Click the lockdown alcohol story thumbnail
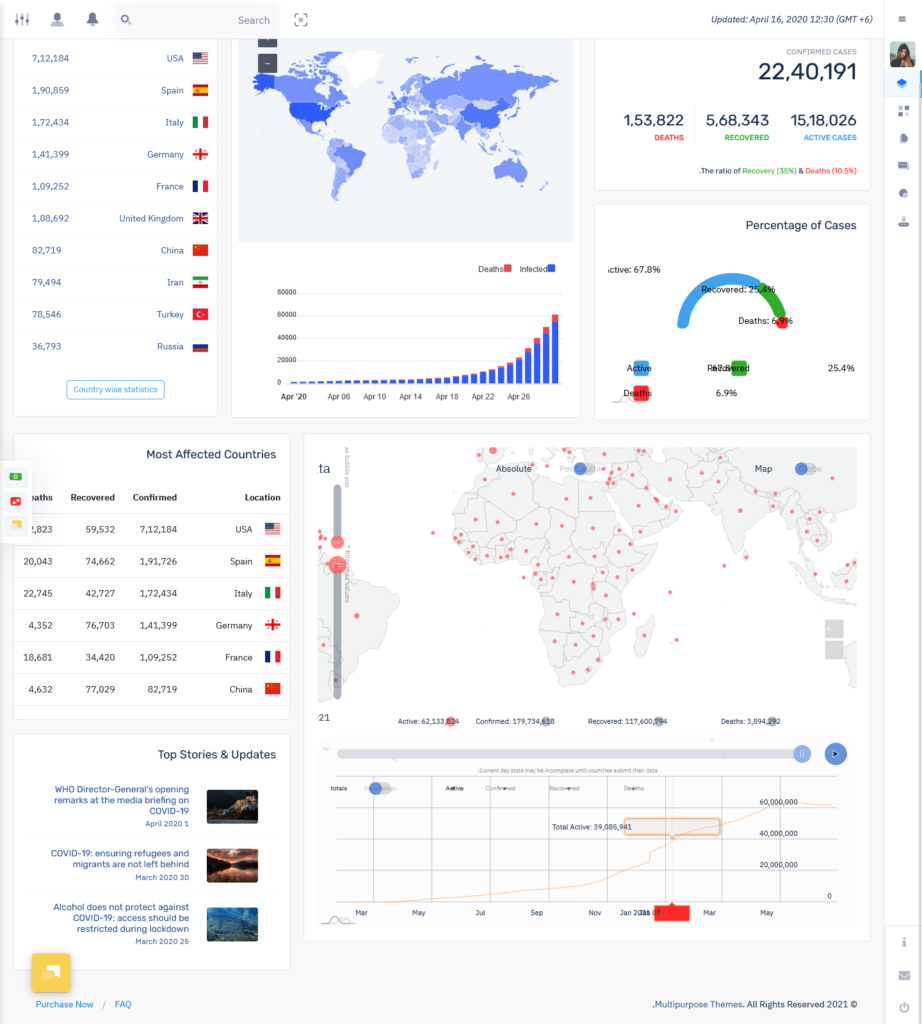The image size is (922, 1024). [x=232, y=924]
